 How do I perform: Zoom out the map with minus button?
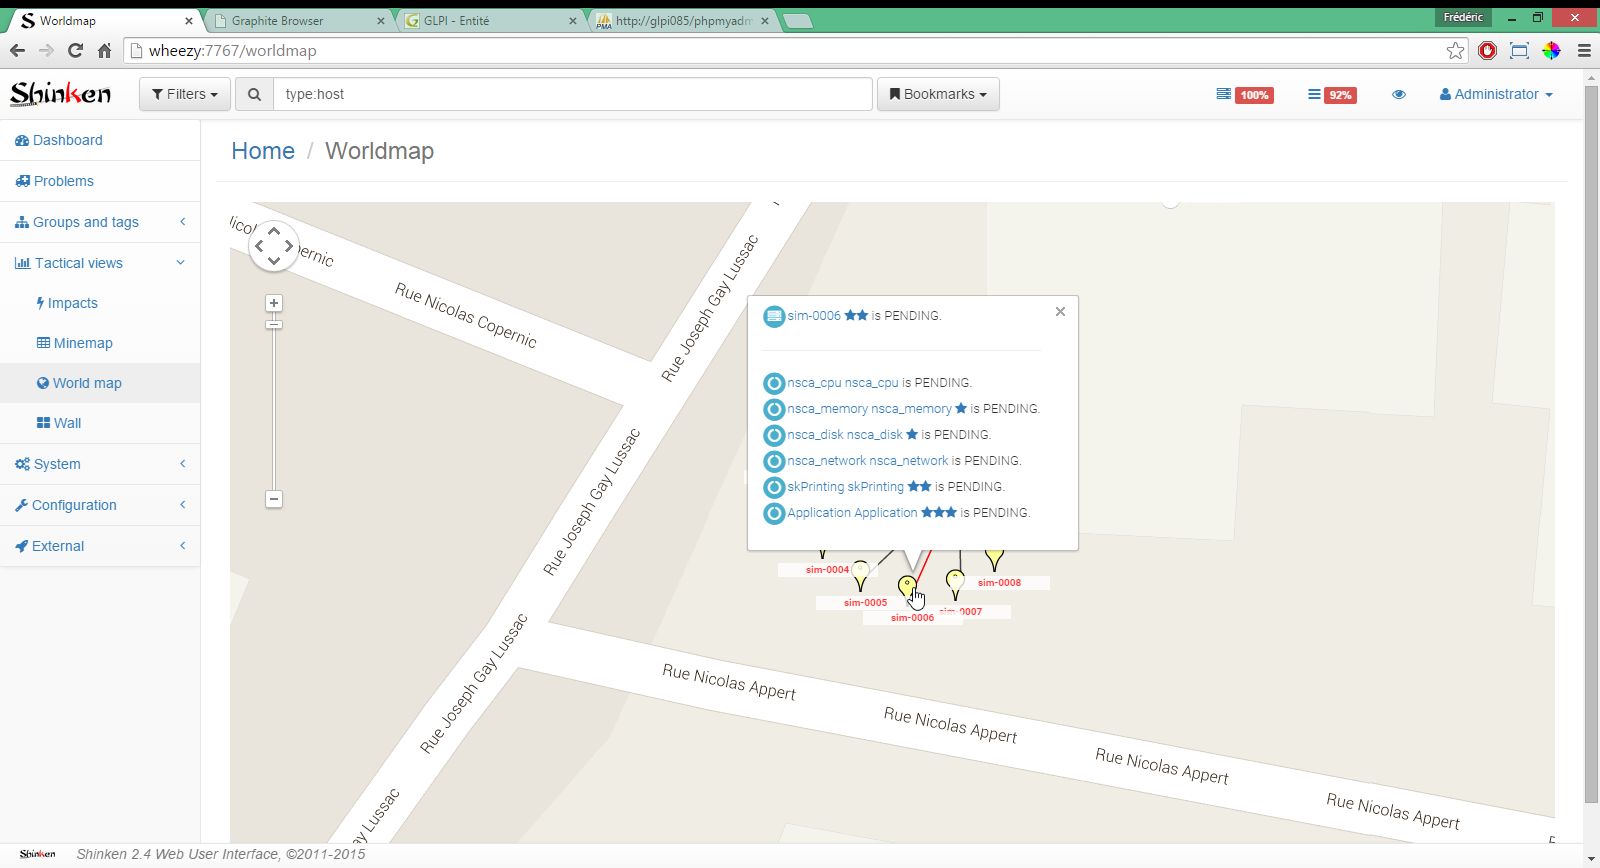click(274, 499)
